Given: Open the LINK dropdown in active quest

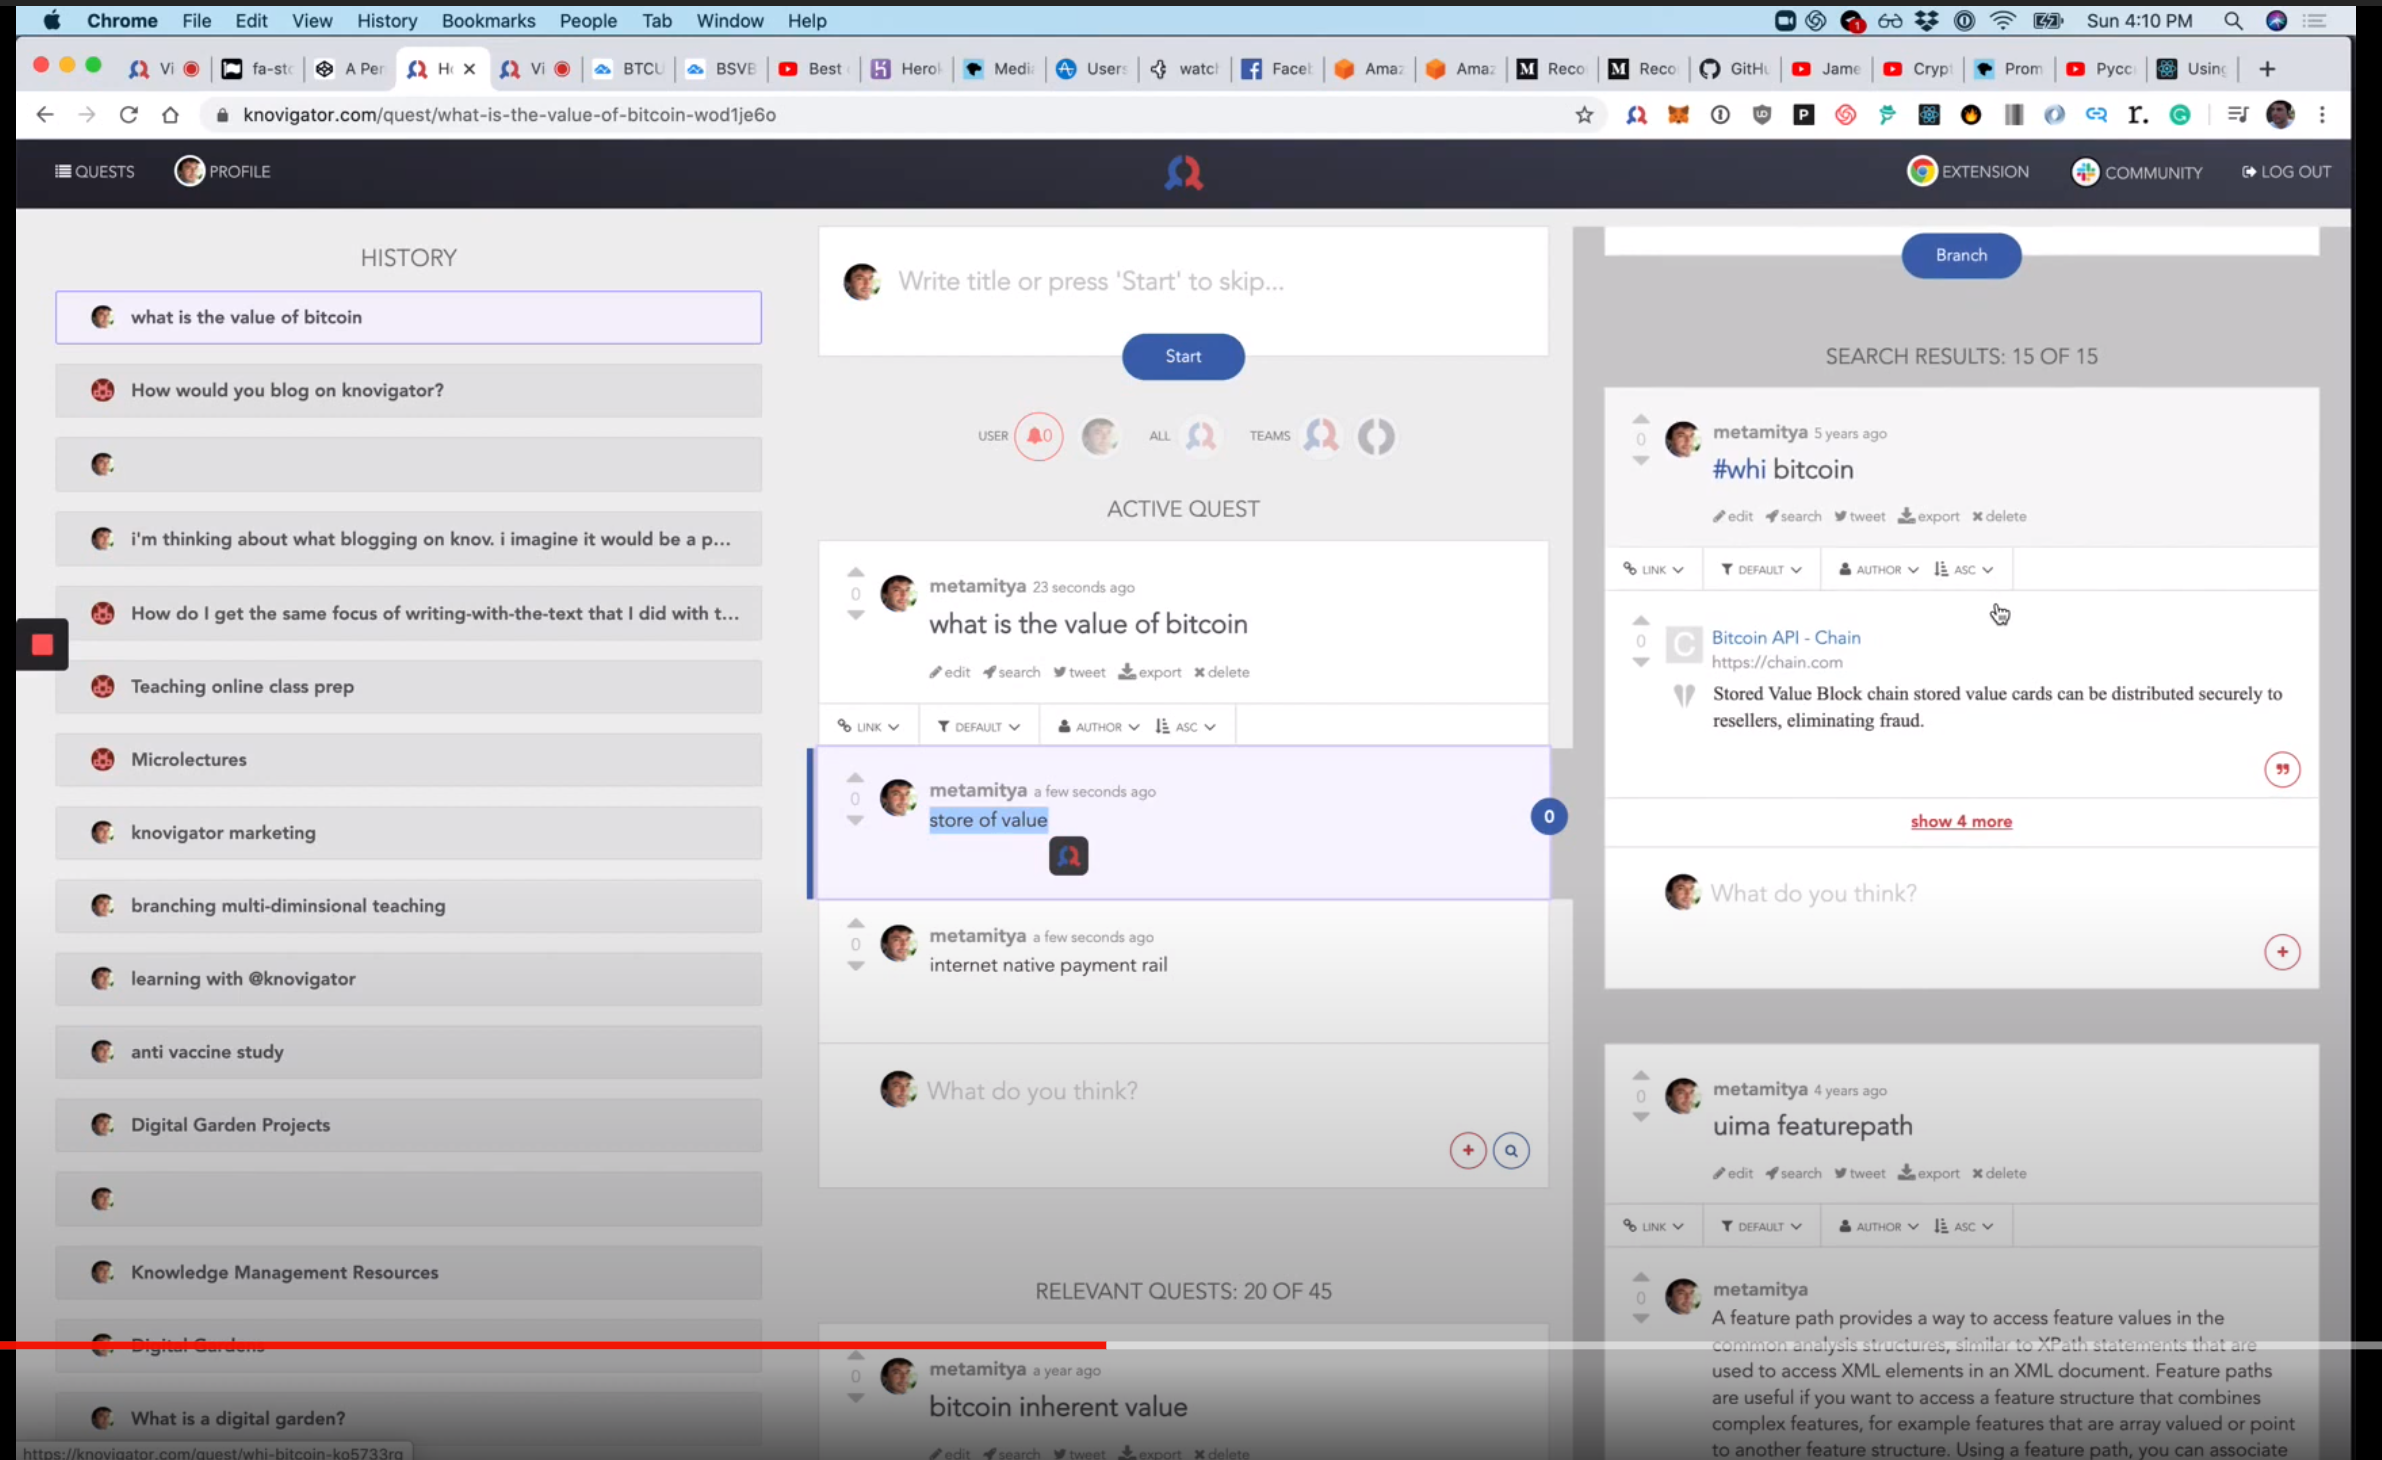Looking at the screenshot, I should click(868, 727).
